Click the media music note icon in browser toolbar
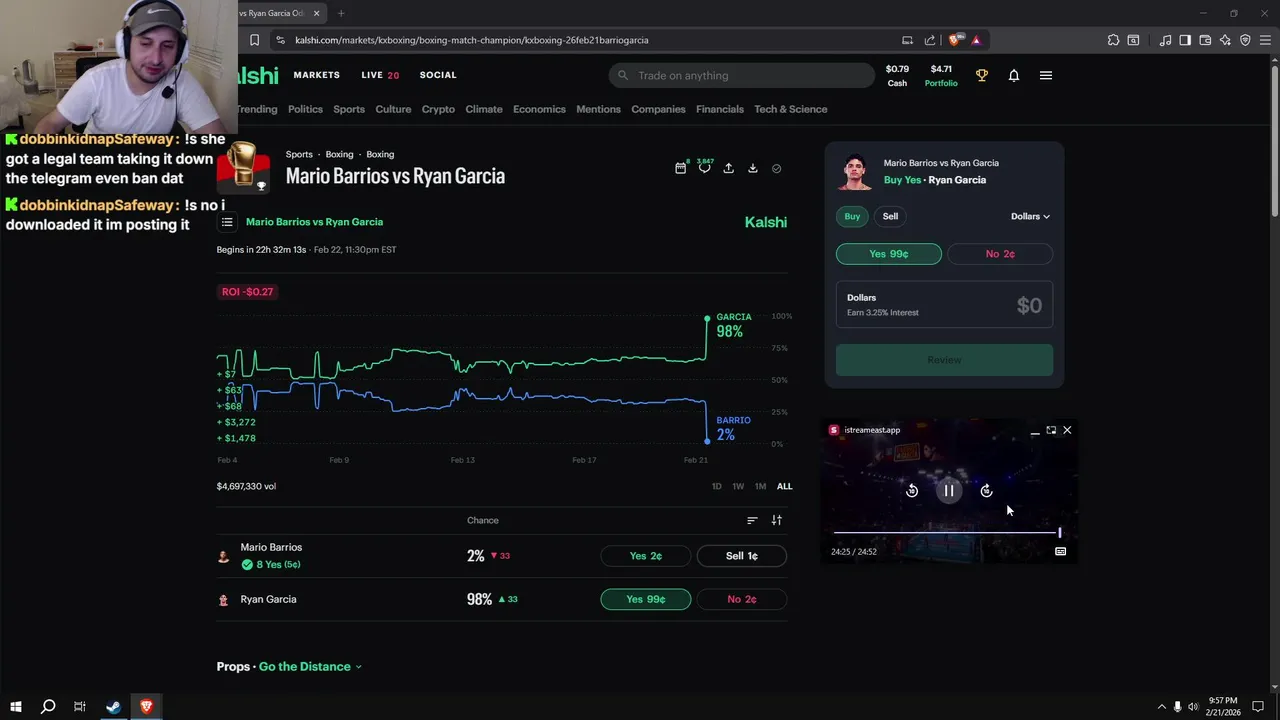The width and height of the screenshot is (1280, 720). [x=1165, y=40]
